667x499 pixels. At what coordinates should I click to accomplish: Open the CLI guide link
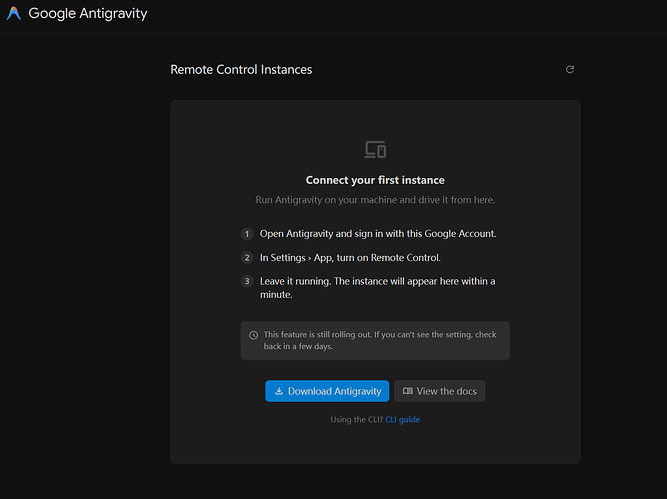[x=402, y=419]
